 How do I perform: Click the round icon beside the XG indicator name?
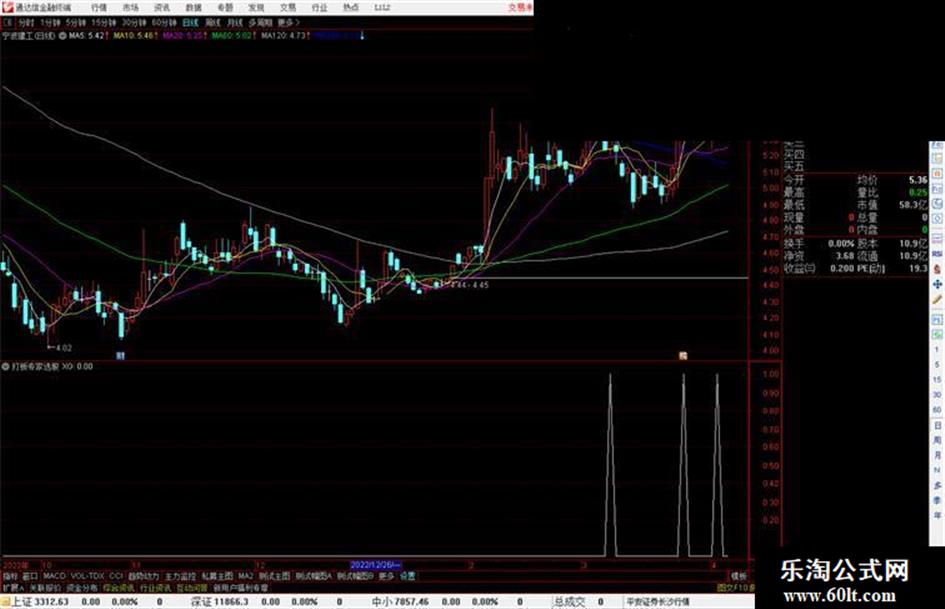[x=6, y=366]
